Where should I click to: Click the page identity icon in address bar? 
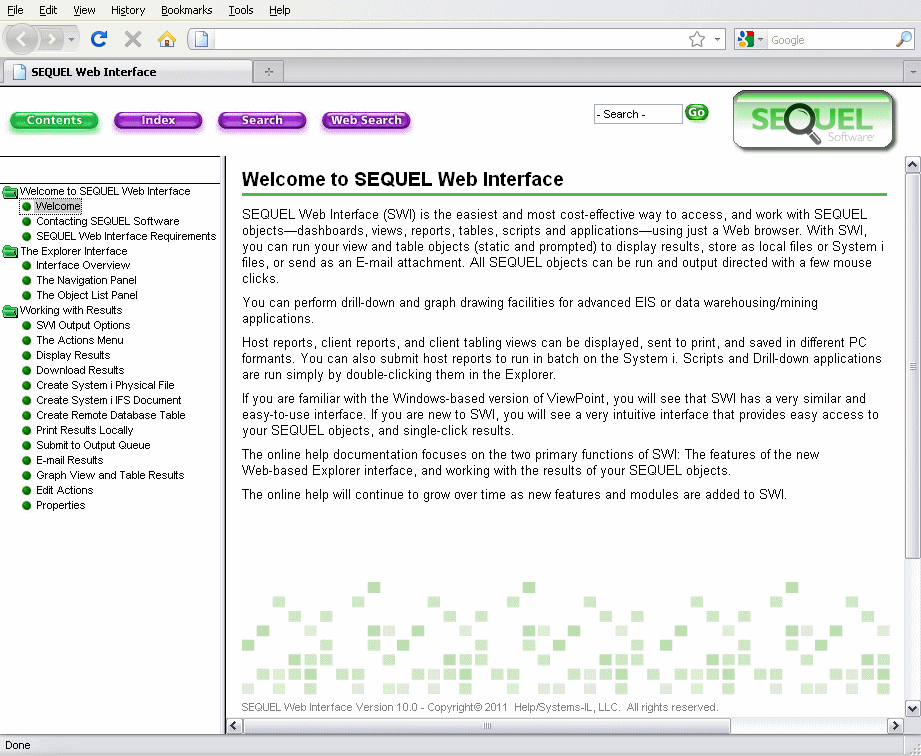(x=201, y=39)
